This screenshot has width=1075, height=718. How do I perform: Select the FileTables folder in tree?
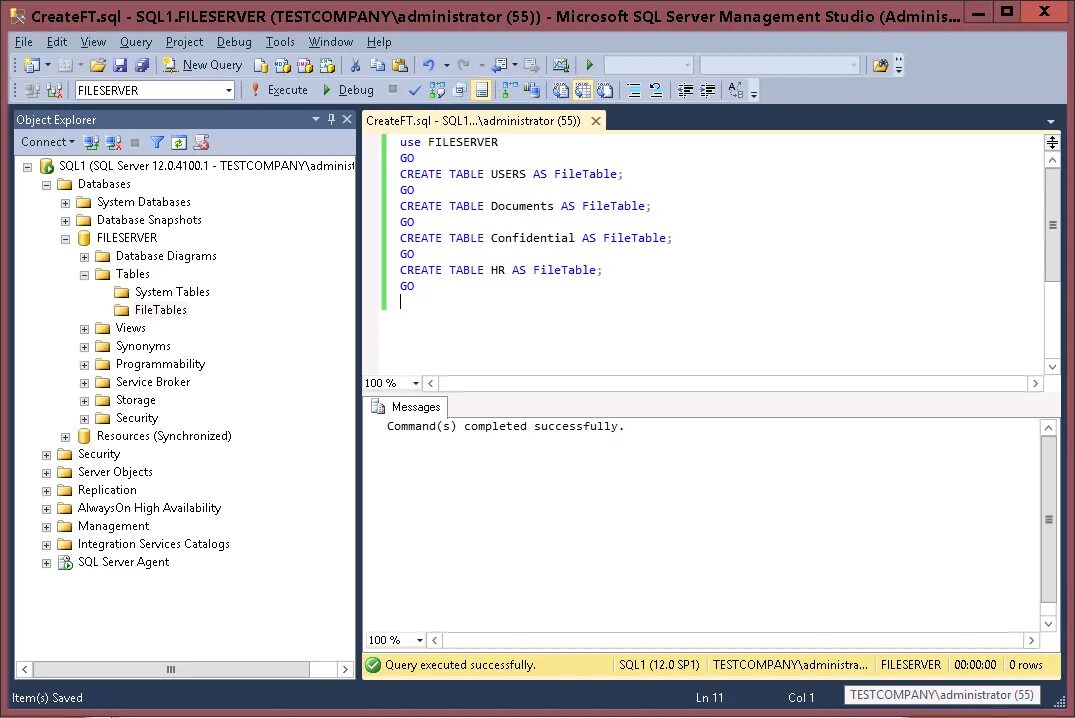pyautogui.click(x=160, y=310)
